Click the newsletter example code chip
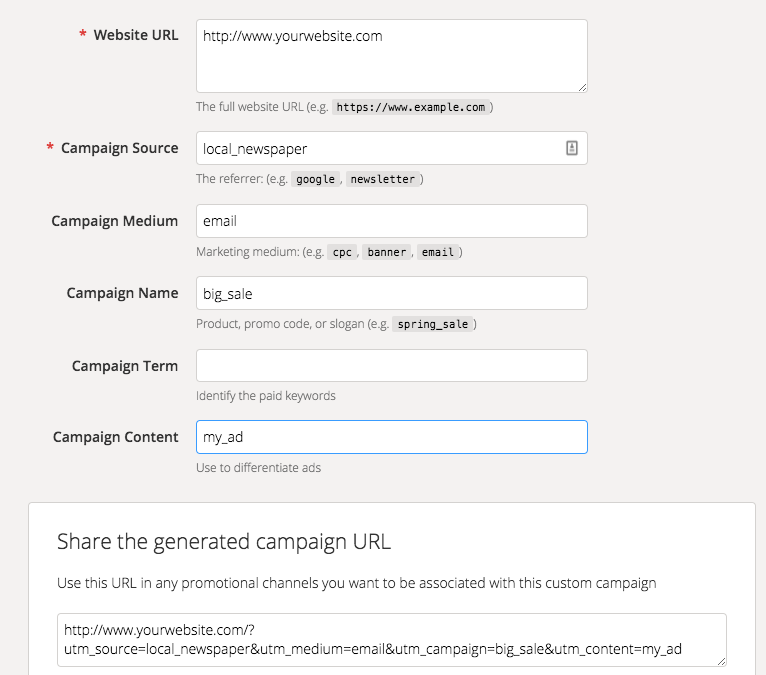The width and height of the screenshot is (766, 675). coord(383,179)
